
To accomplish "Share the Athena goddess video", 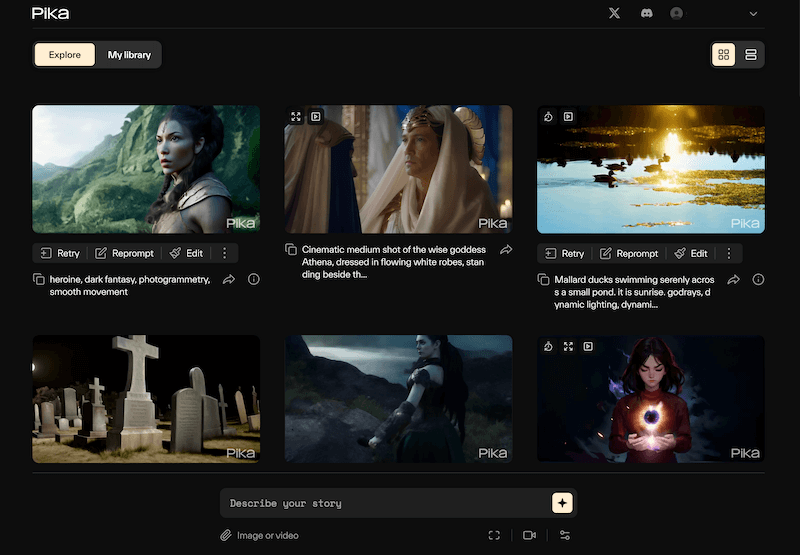I will point(506,250).
